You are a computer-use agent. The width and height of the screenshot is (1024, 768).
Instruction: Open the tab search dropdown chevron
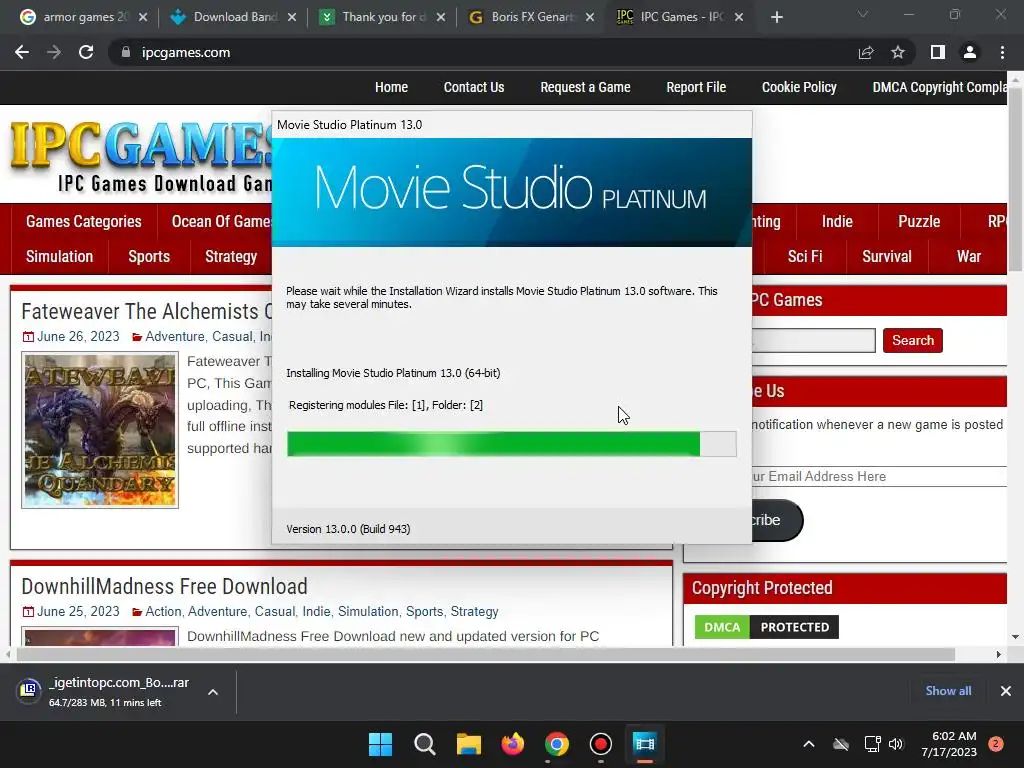[863, 14]
